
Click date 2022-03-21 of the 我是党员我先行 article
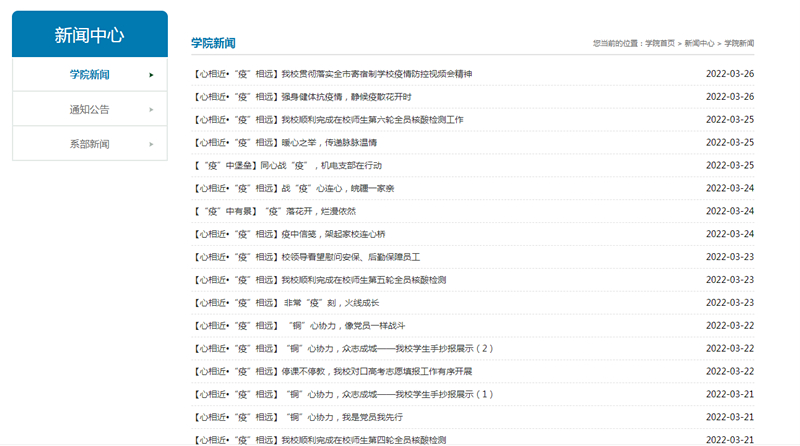click(x=730, y=417)
